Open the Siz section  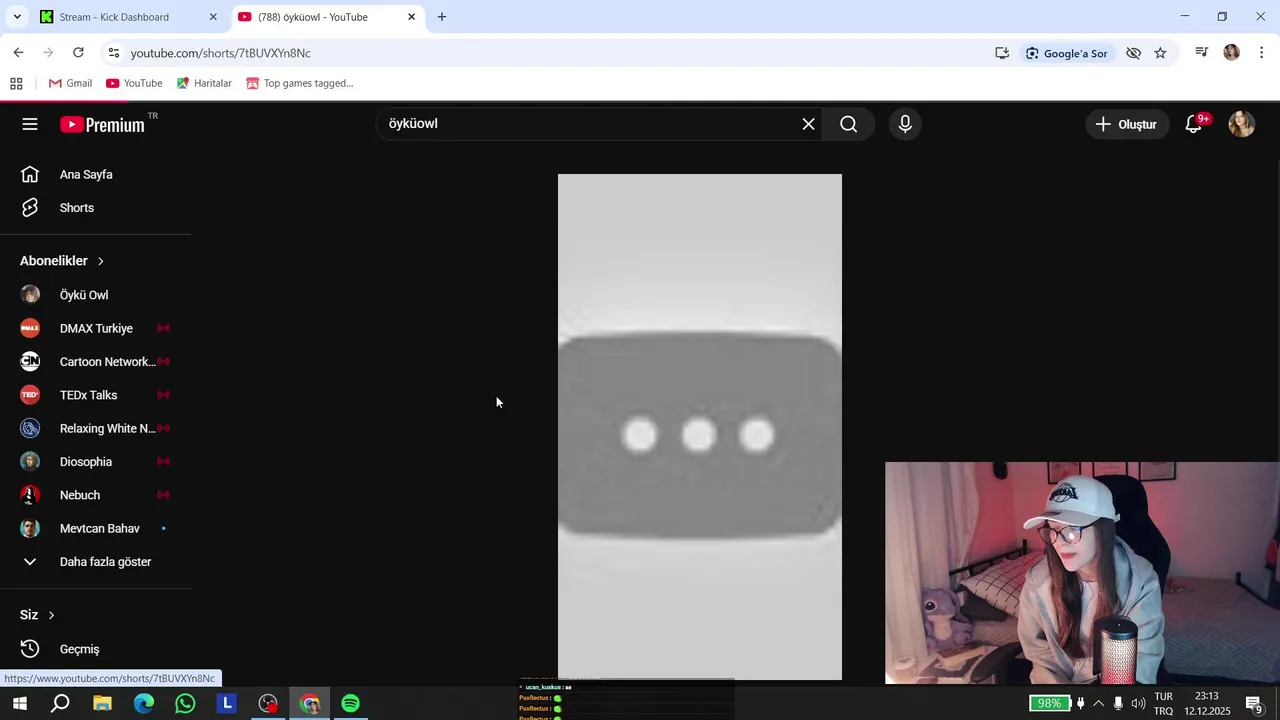coord(37,615)
